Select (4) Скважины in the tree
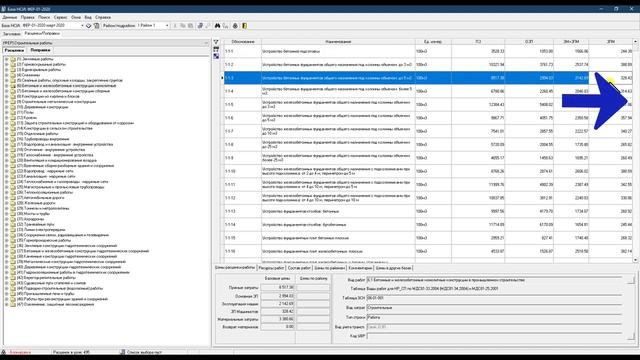 28,75
